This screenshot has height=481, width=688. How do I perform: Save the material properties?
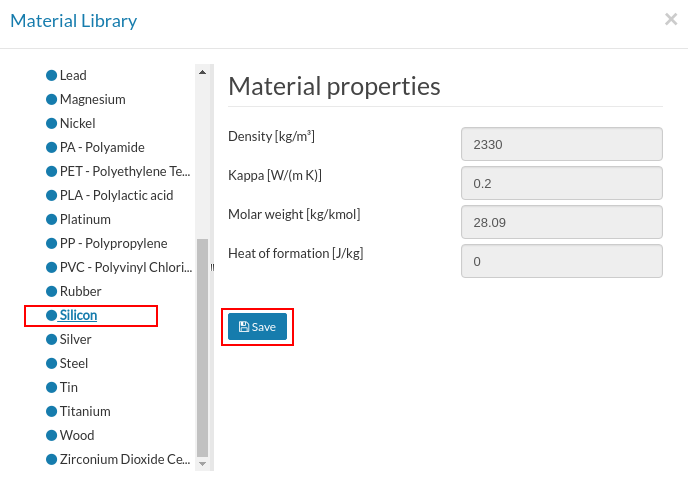click(257, 327)
